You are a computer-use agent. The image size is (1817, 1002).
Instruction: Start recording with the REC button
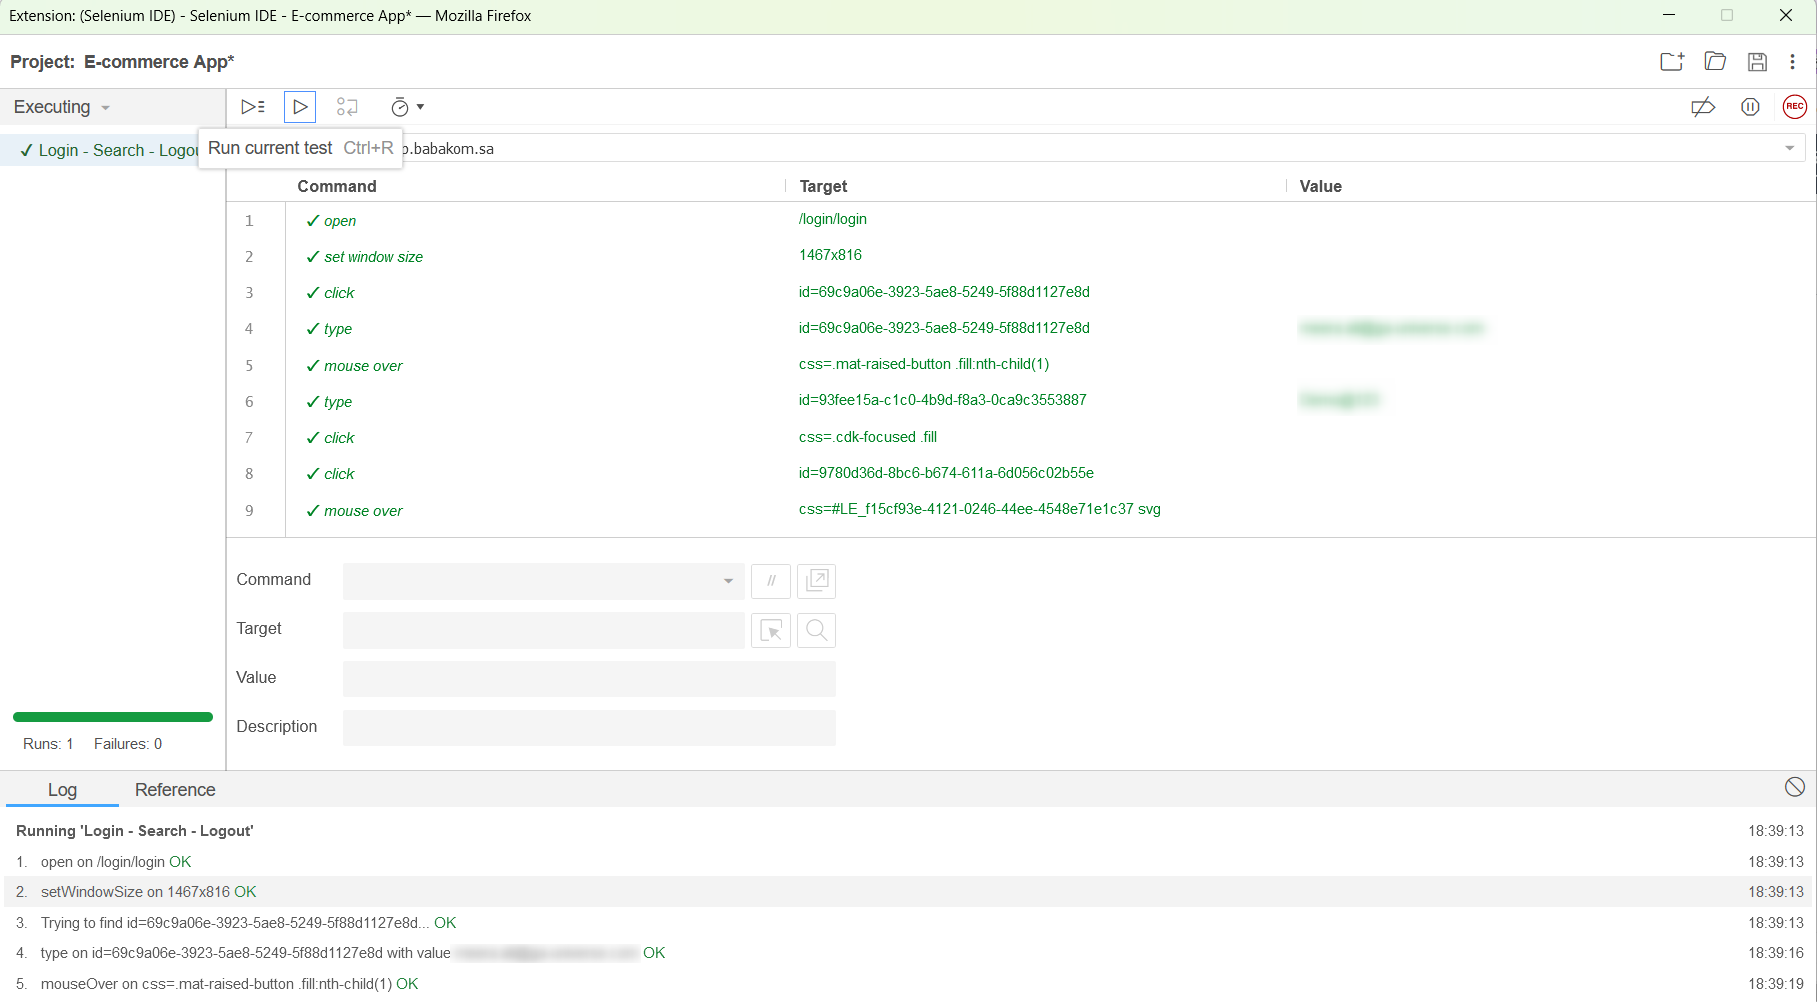click(1795, 107)
